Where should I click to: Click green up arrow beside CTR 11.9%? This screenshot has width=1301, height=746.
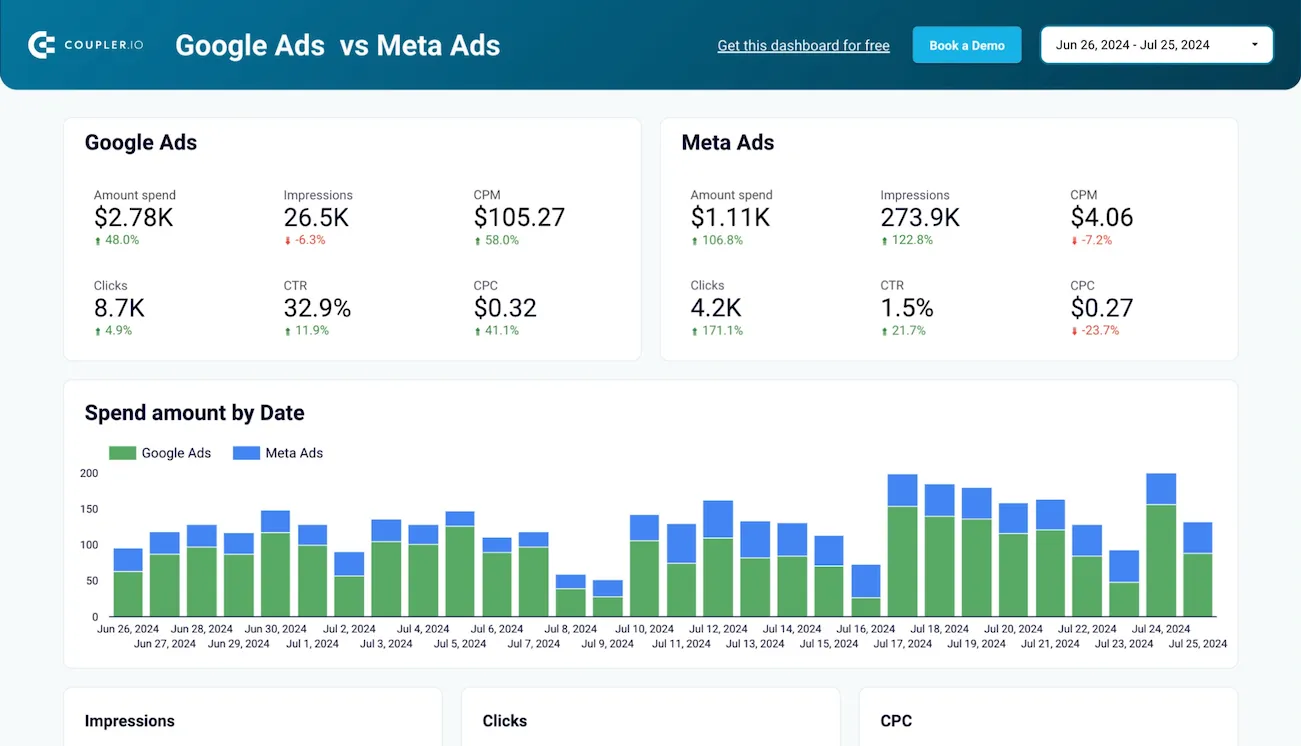coord(286,330)
